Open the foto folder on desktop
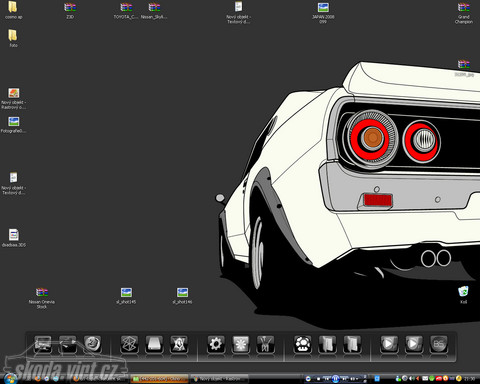 point(13,38)
